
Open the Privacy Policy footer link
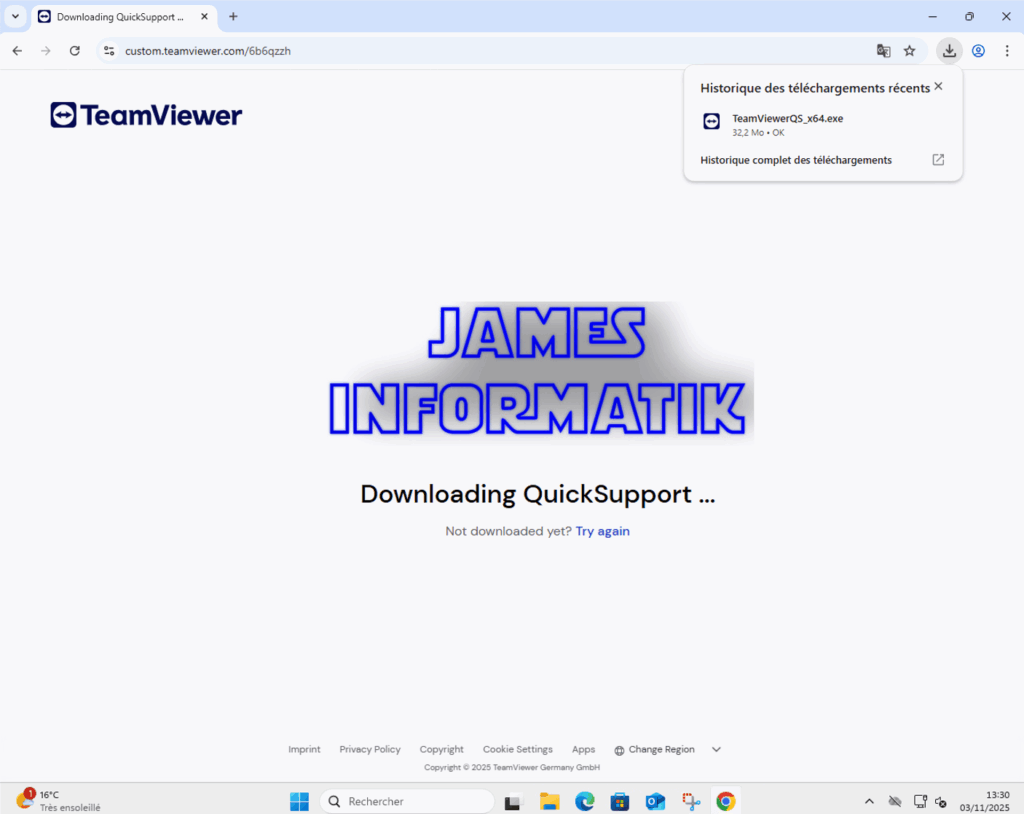click(370, 750)
